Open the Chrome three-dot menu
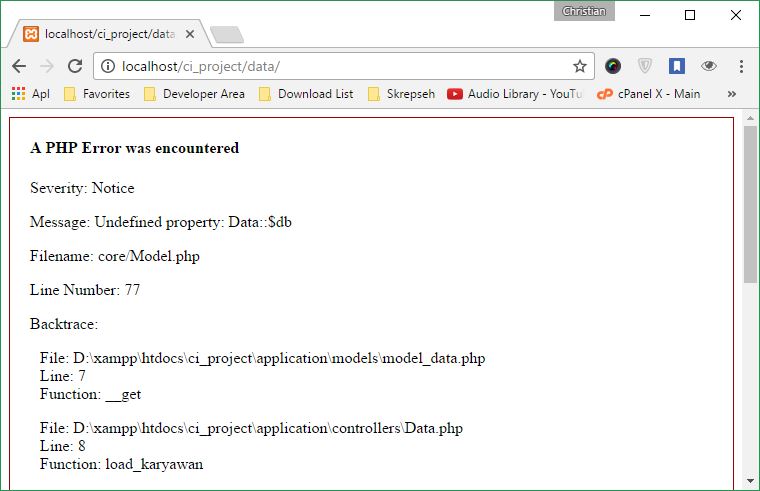 [741, 66]
